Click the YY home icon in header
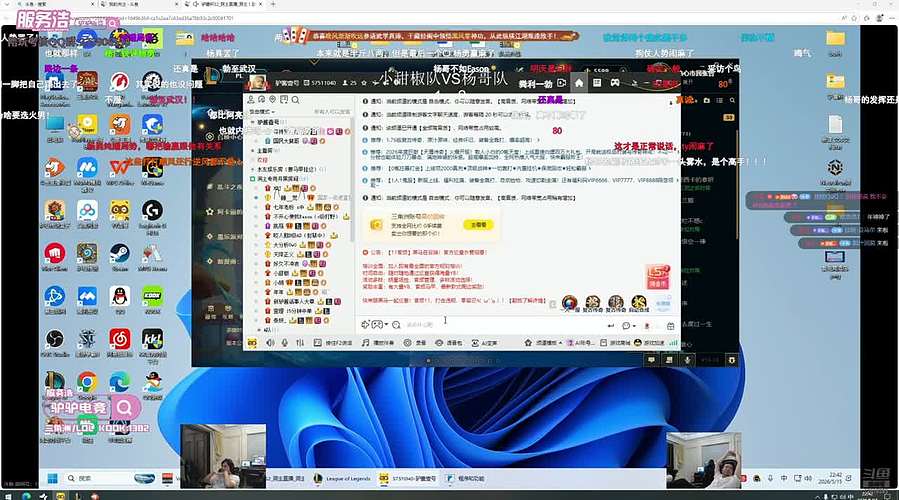Viewport: 899px width, 500px height. [579, 83]
